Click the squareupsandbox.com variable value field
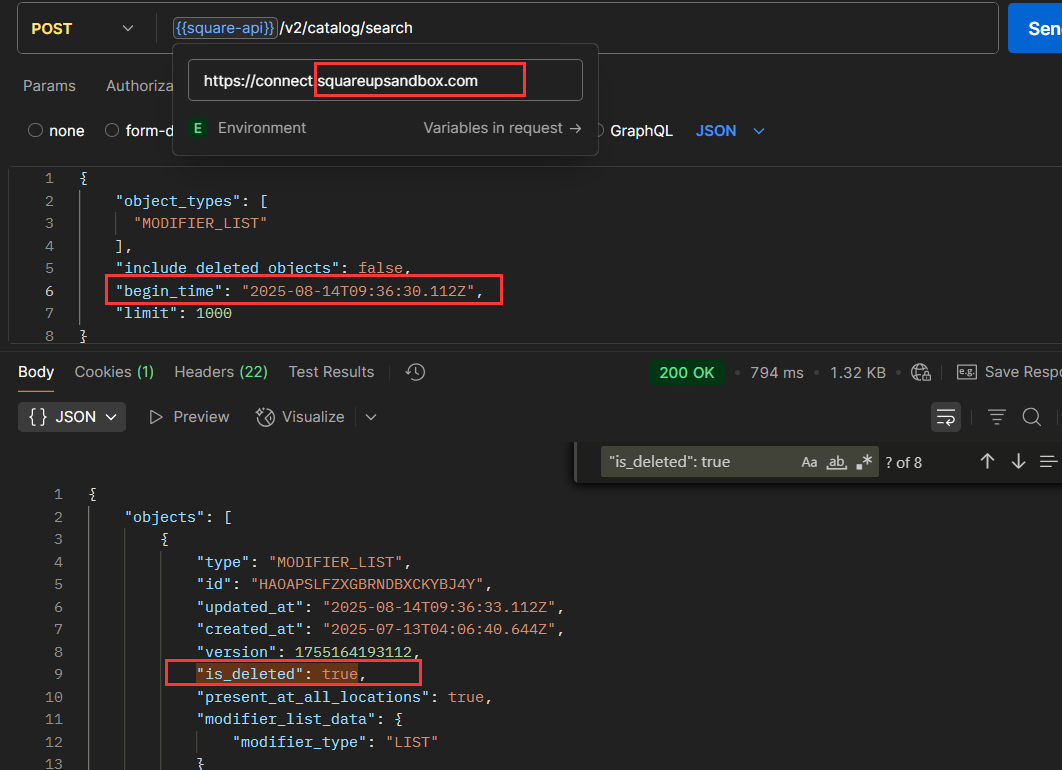The image size is (1062, 770). click(x=385, y=80)
